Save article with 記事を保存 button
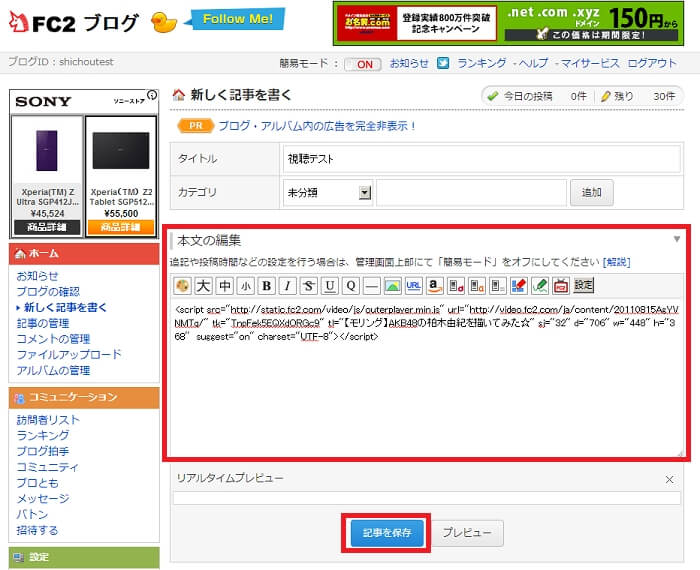 (387, 533)
